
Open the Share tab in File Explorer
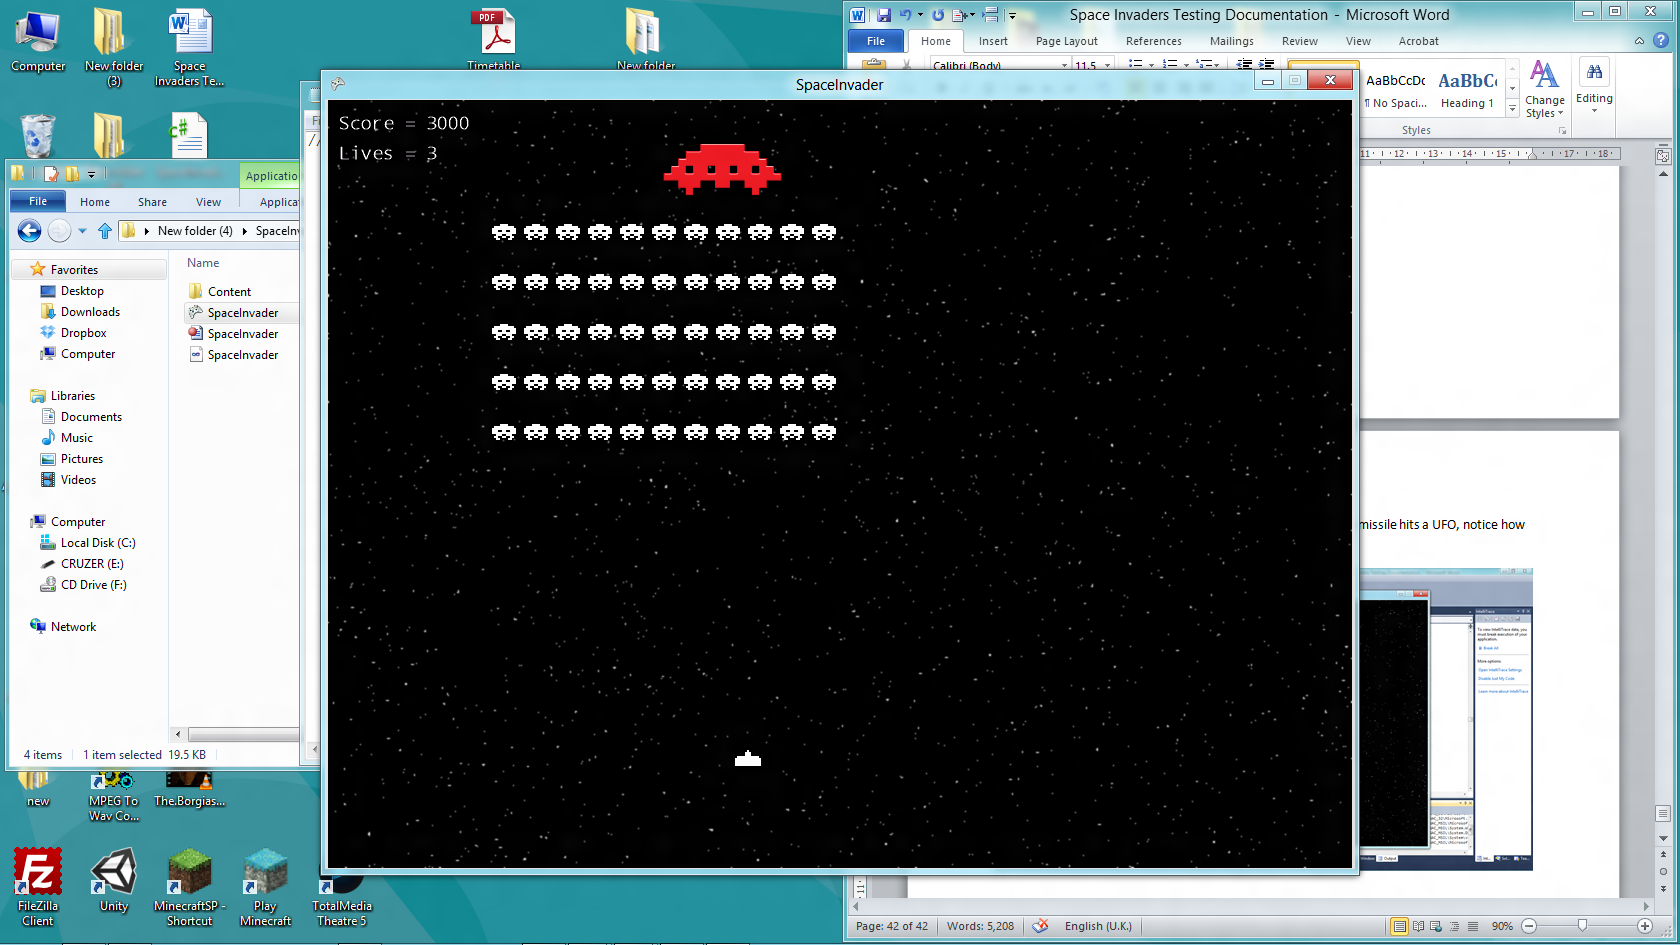152,202
